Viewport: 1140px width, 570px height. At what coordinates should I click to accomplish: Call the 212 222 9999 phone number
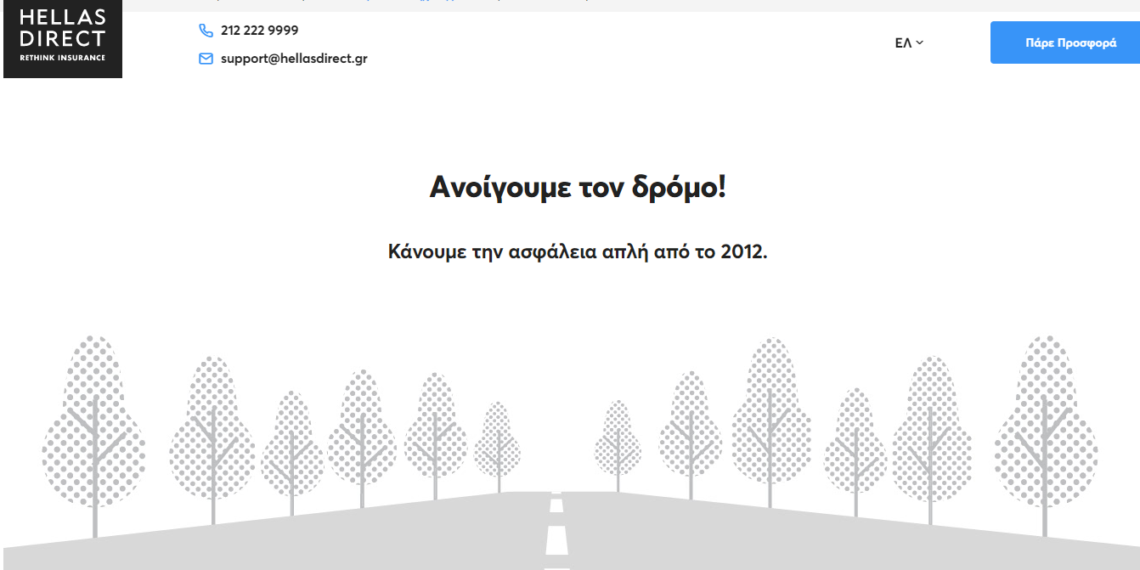[259, 31]
